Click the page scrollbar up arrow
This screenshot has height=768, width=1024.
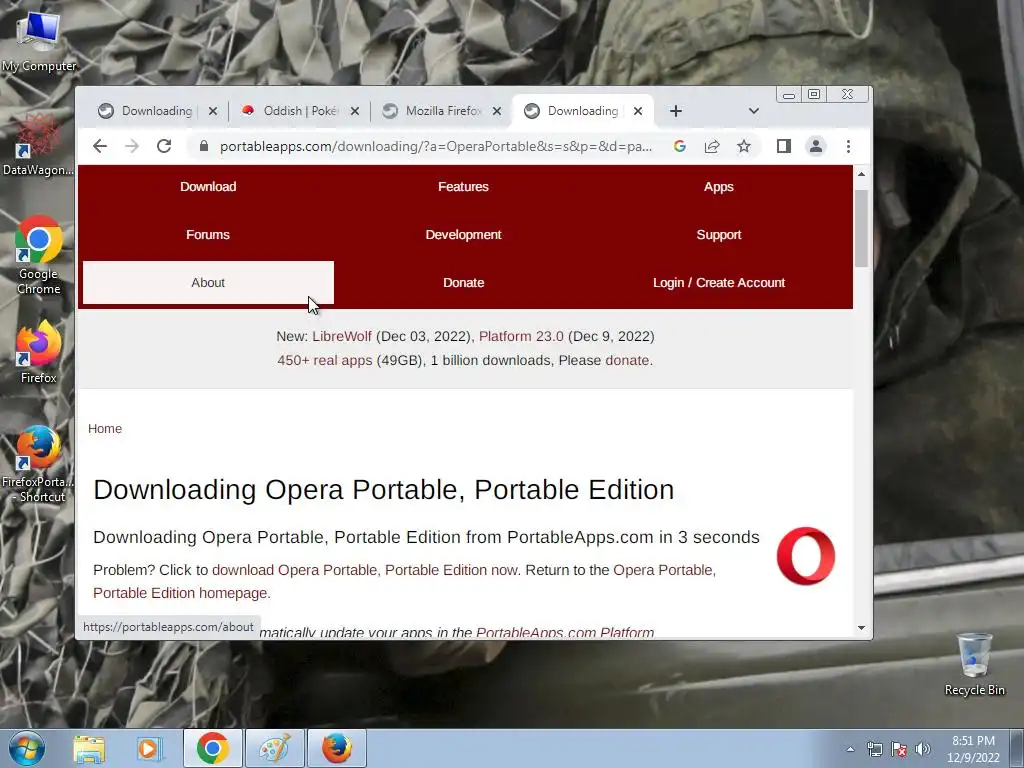coord(861,174)
